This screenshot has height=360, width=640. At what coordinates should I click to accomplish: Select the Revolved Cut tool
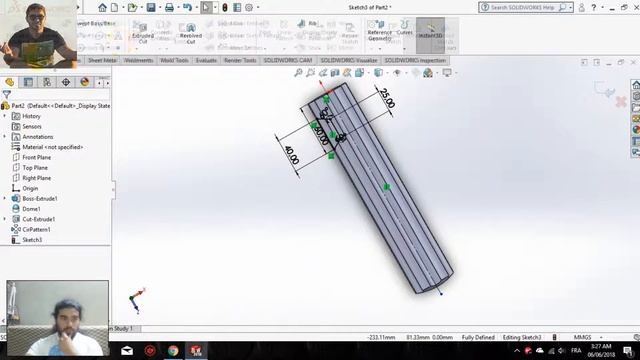coord(191,33)
